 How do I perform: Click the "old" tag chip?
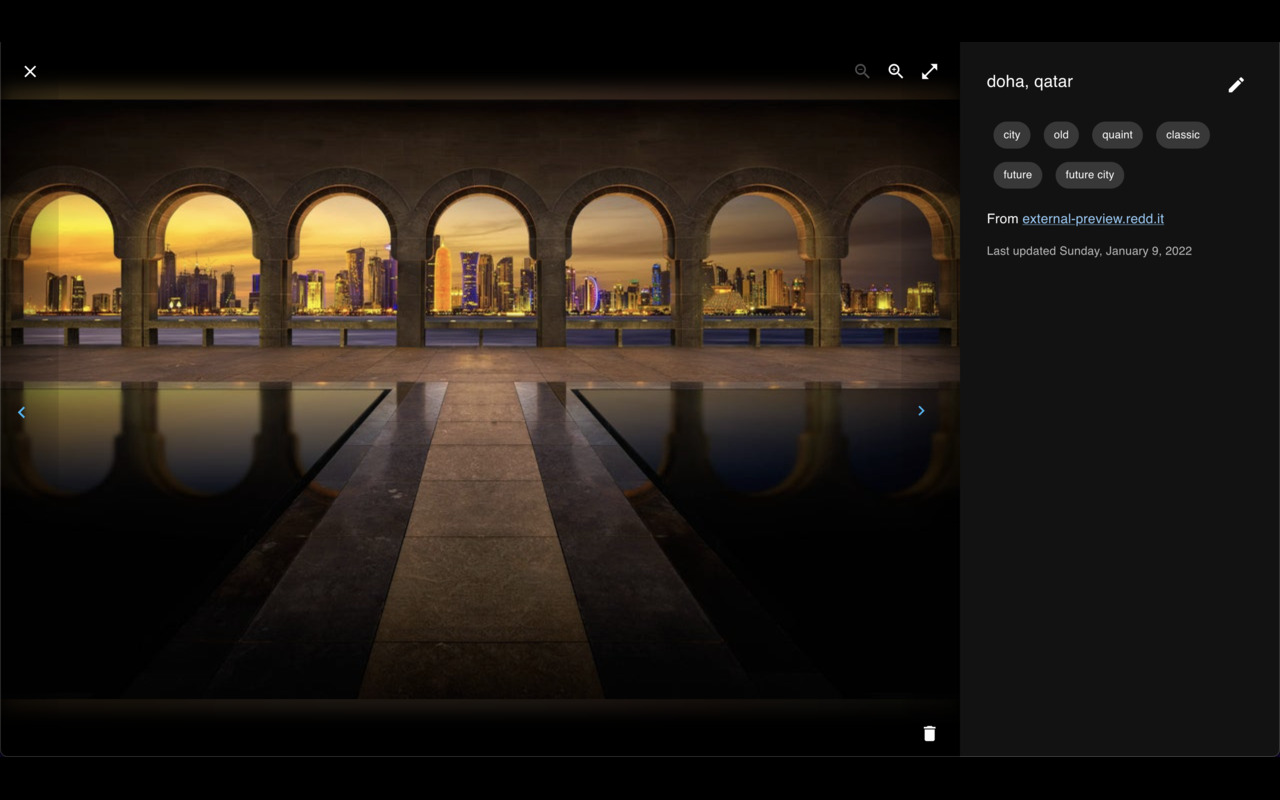1061,135
